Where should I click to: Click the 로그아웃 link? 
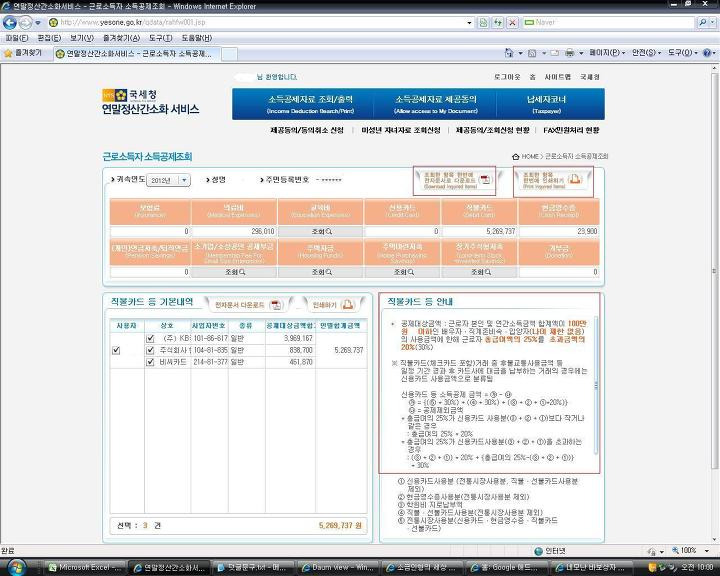(x=507, y=77)
